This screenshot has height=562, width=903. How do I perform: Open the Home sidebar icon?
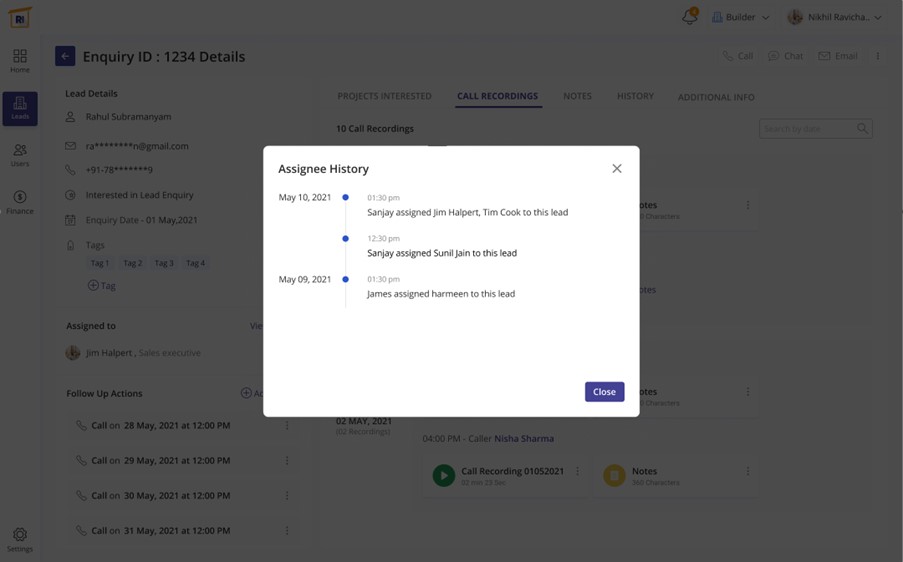pyautogui.click(x=20, y=60)
